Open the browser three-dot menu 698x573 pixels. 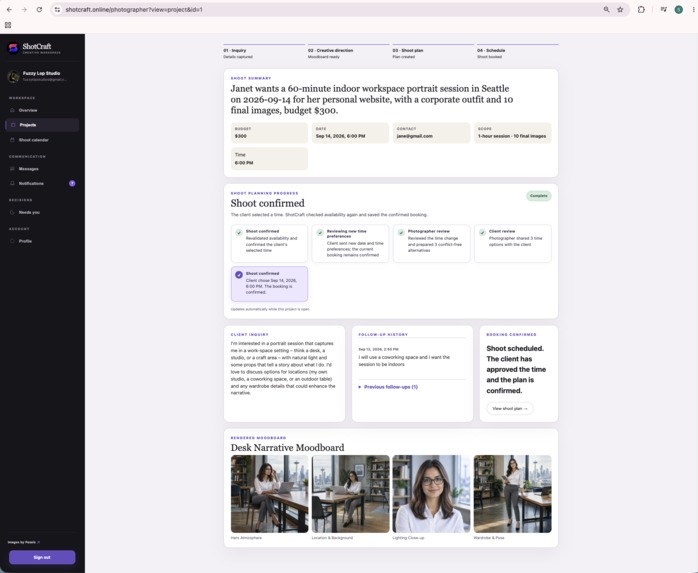pos(693,9)
